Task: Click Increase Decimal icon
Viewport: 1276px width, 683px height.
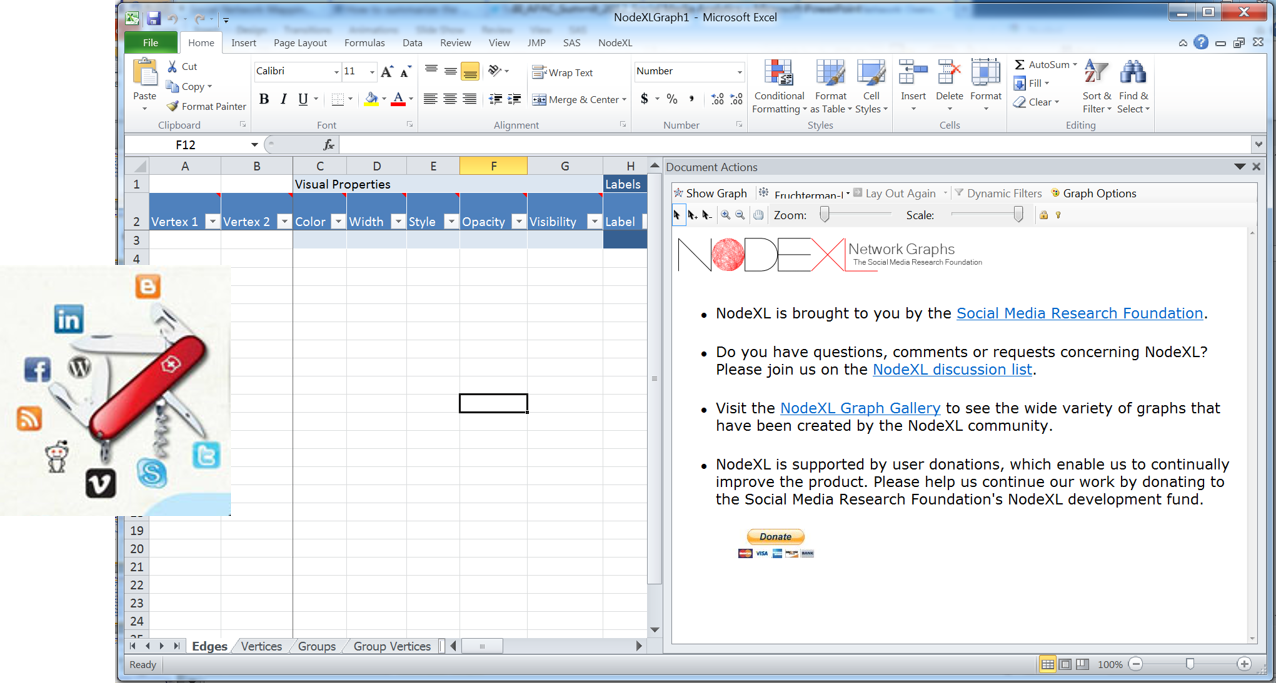Action: [717, 99]
